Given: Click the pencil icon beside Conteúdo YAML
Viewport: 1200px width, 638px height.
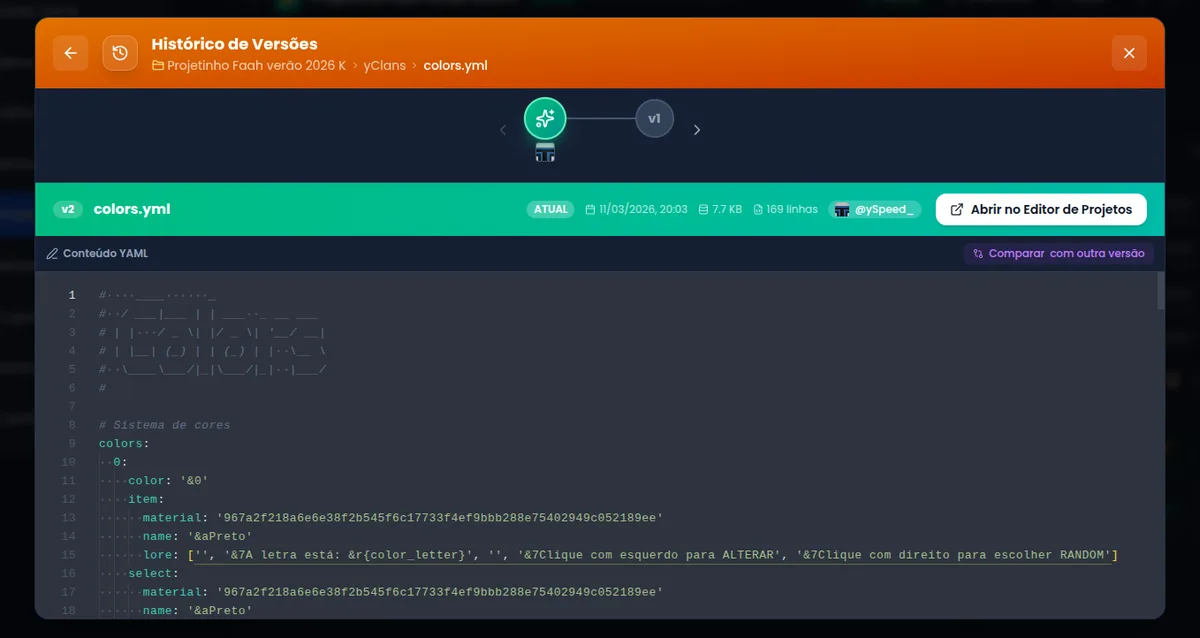Looking at the screenshot, I should point(52,254).
